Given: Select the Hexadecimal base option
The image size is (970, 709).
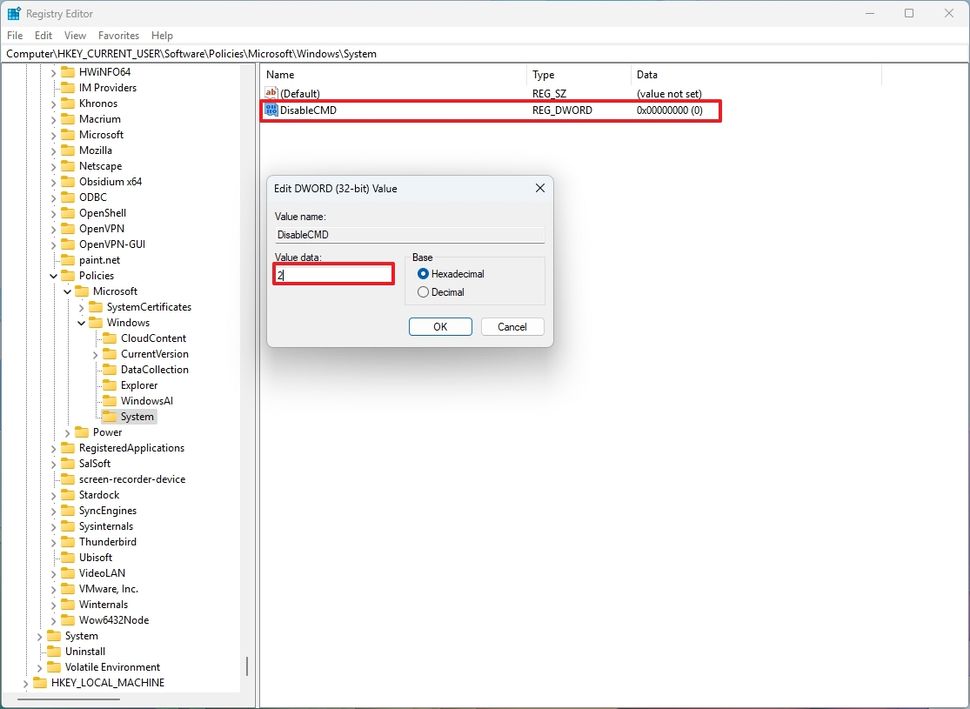Looking at the screenshot, I should click(423, 273).
